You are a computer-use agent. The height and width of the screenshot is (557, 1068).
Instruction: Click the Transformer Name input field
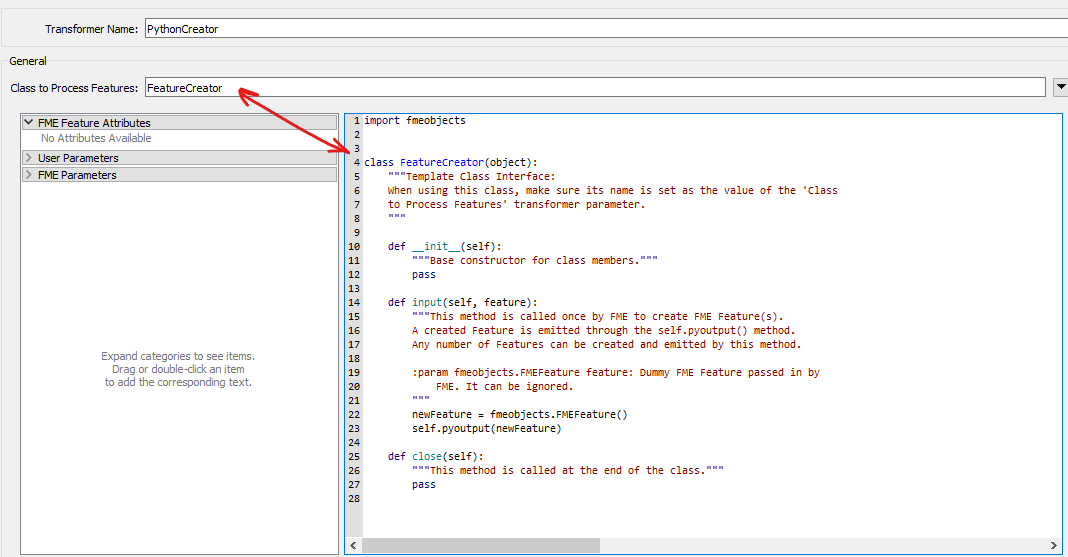[x=606, y=29]
